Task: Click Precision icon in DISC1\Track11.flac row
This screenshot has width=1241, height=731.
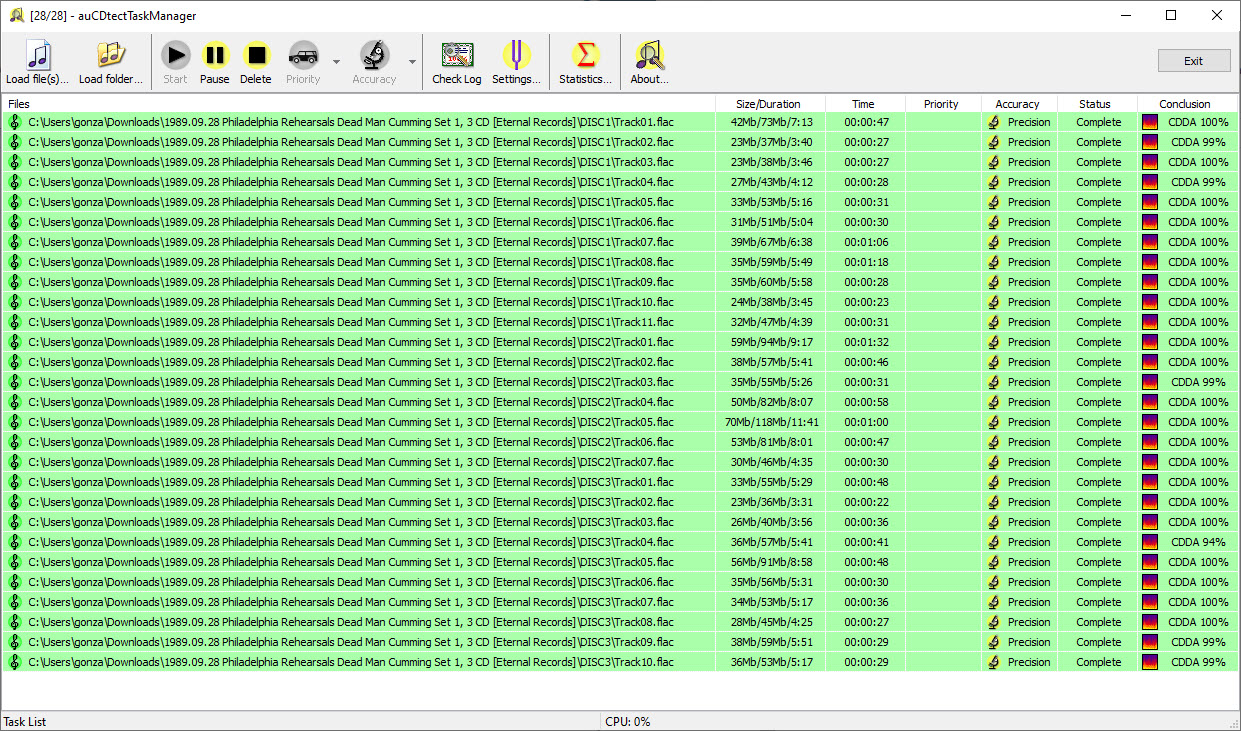Action: [993, 322]
